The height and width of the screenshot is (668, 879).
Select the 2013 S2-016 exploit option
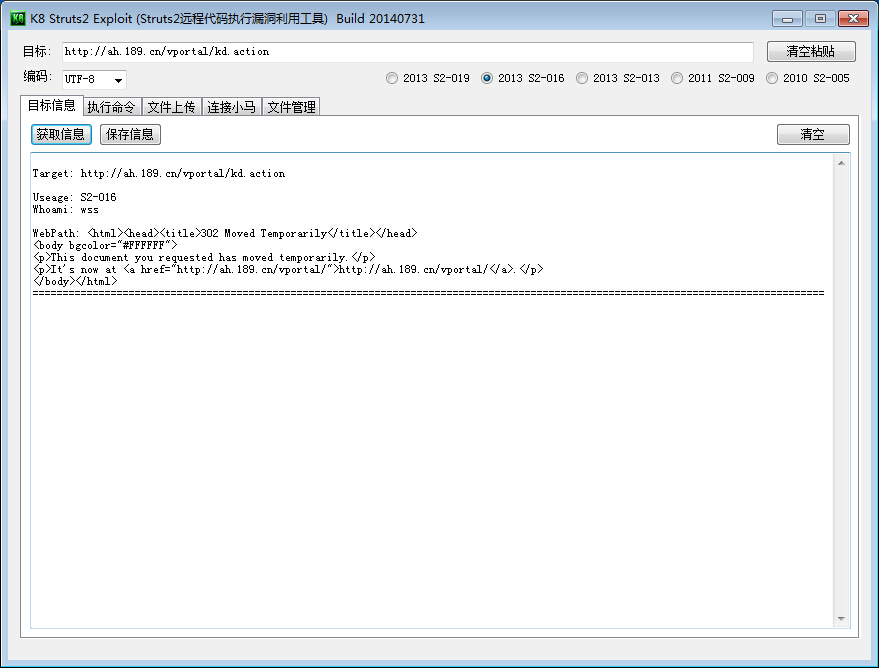pyautogui.click(x=522, y=78)
